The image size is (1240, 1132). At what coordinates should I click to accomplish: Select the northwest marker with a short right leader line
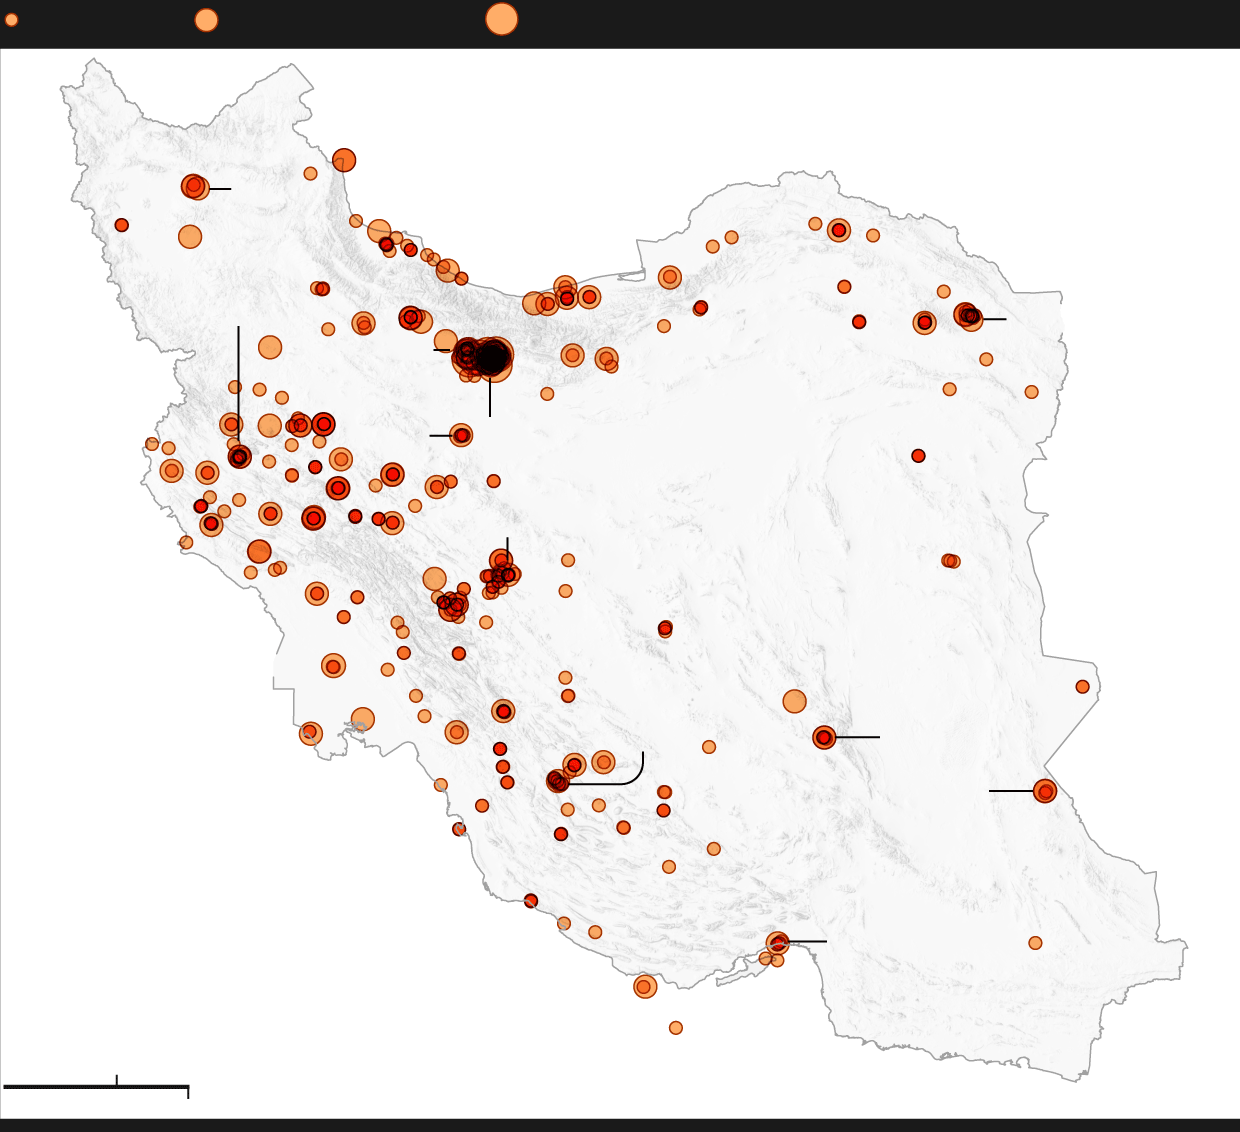tap(194, 187)
